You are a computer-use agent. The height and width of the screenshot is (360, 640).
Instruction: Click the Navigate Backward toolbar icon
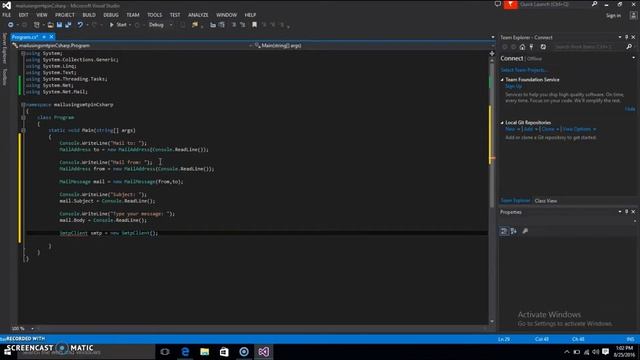point(11,25)
